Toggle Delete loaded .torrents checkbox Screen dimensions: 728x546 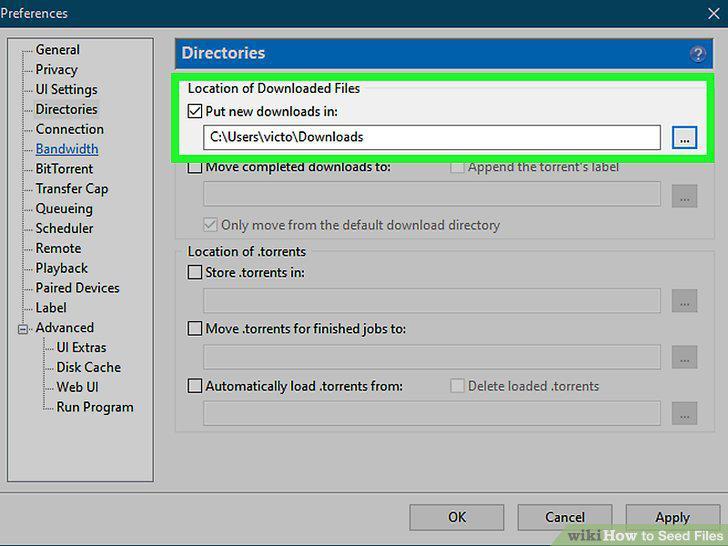point(457,386)
